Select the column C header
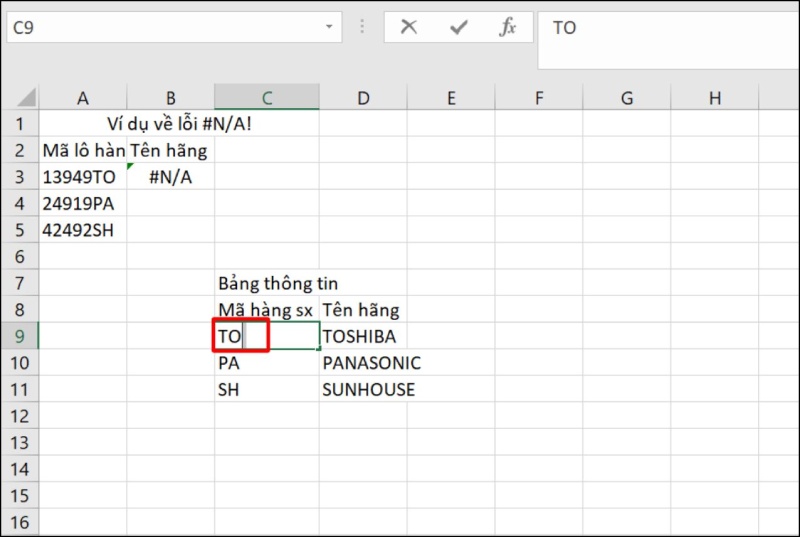 point(267,97)
